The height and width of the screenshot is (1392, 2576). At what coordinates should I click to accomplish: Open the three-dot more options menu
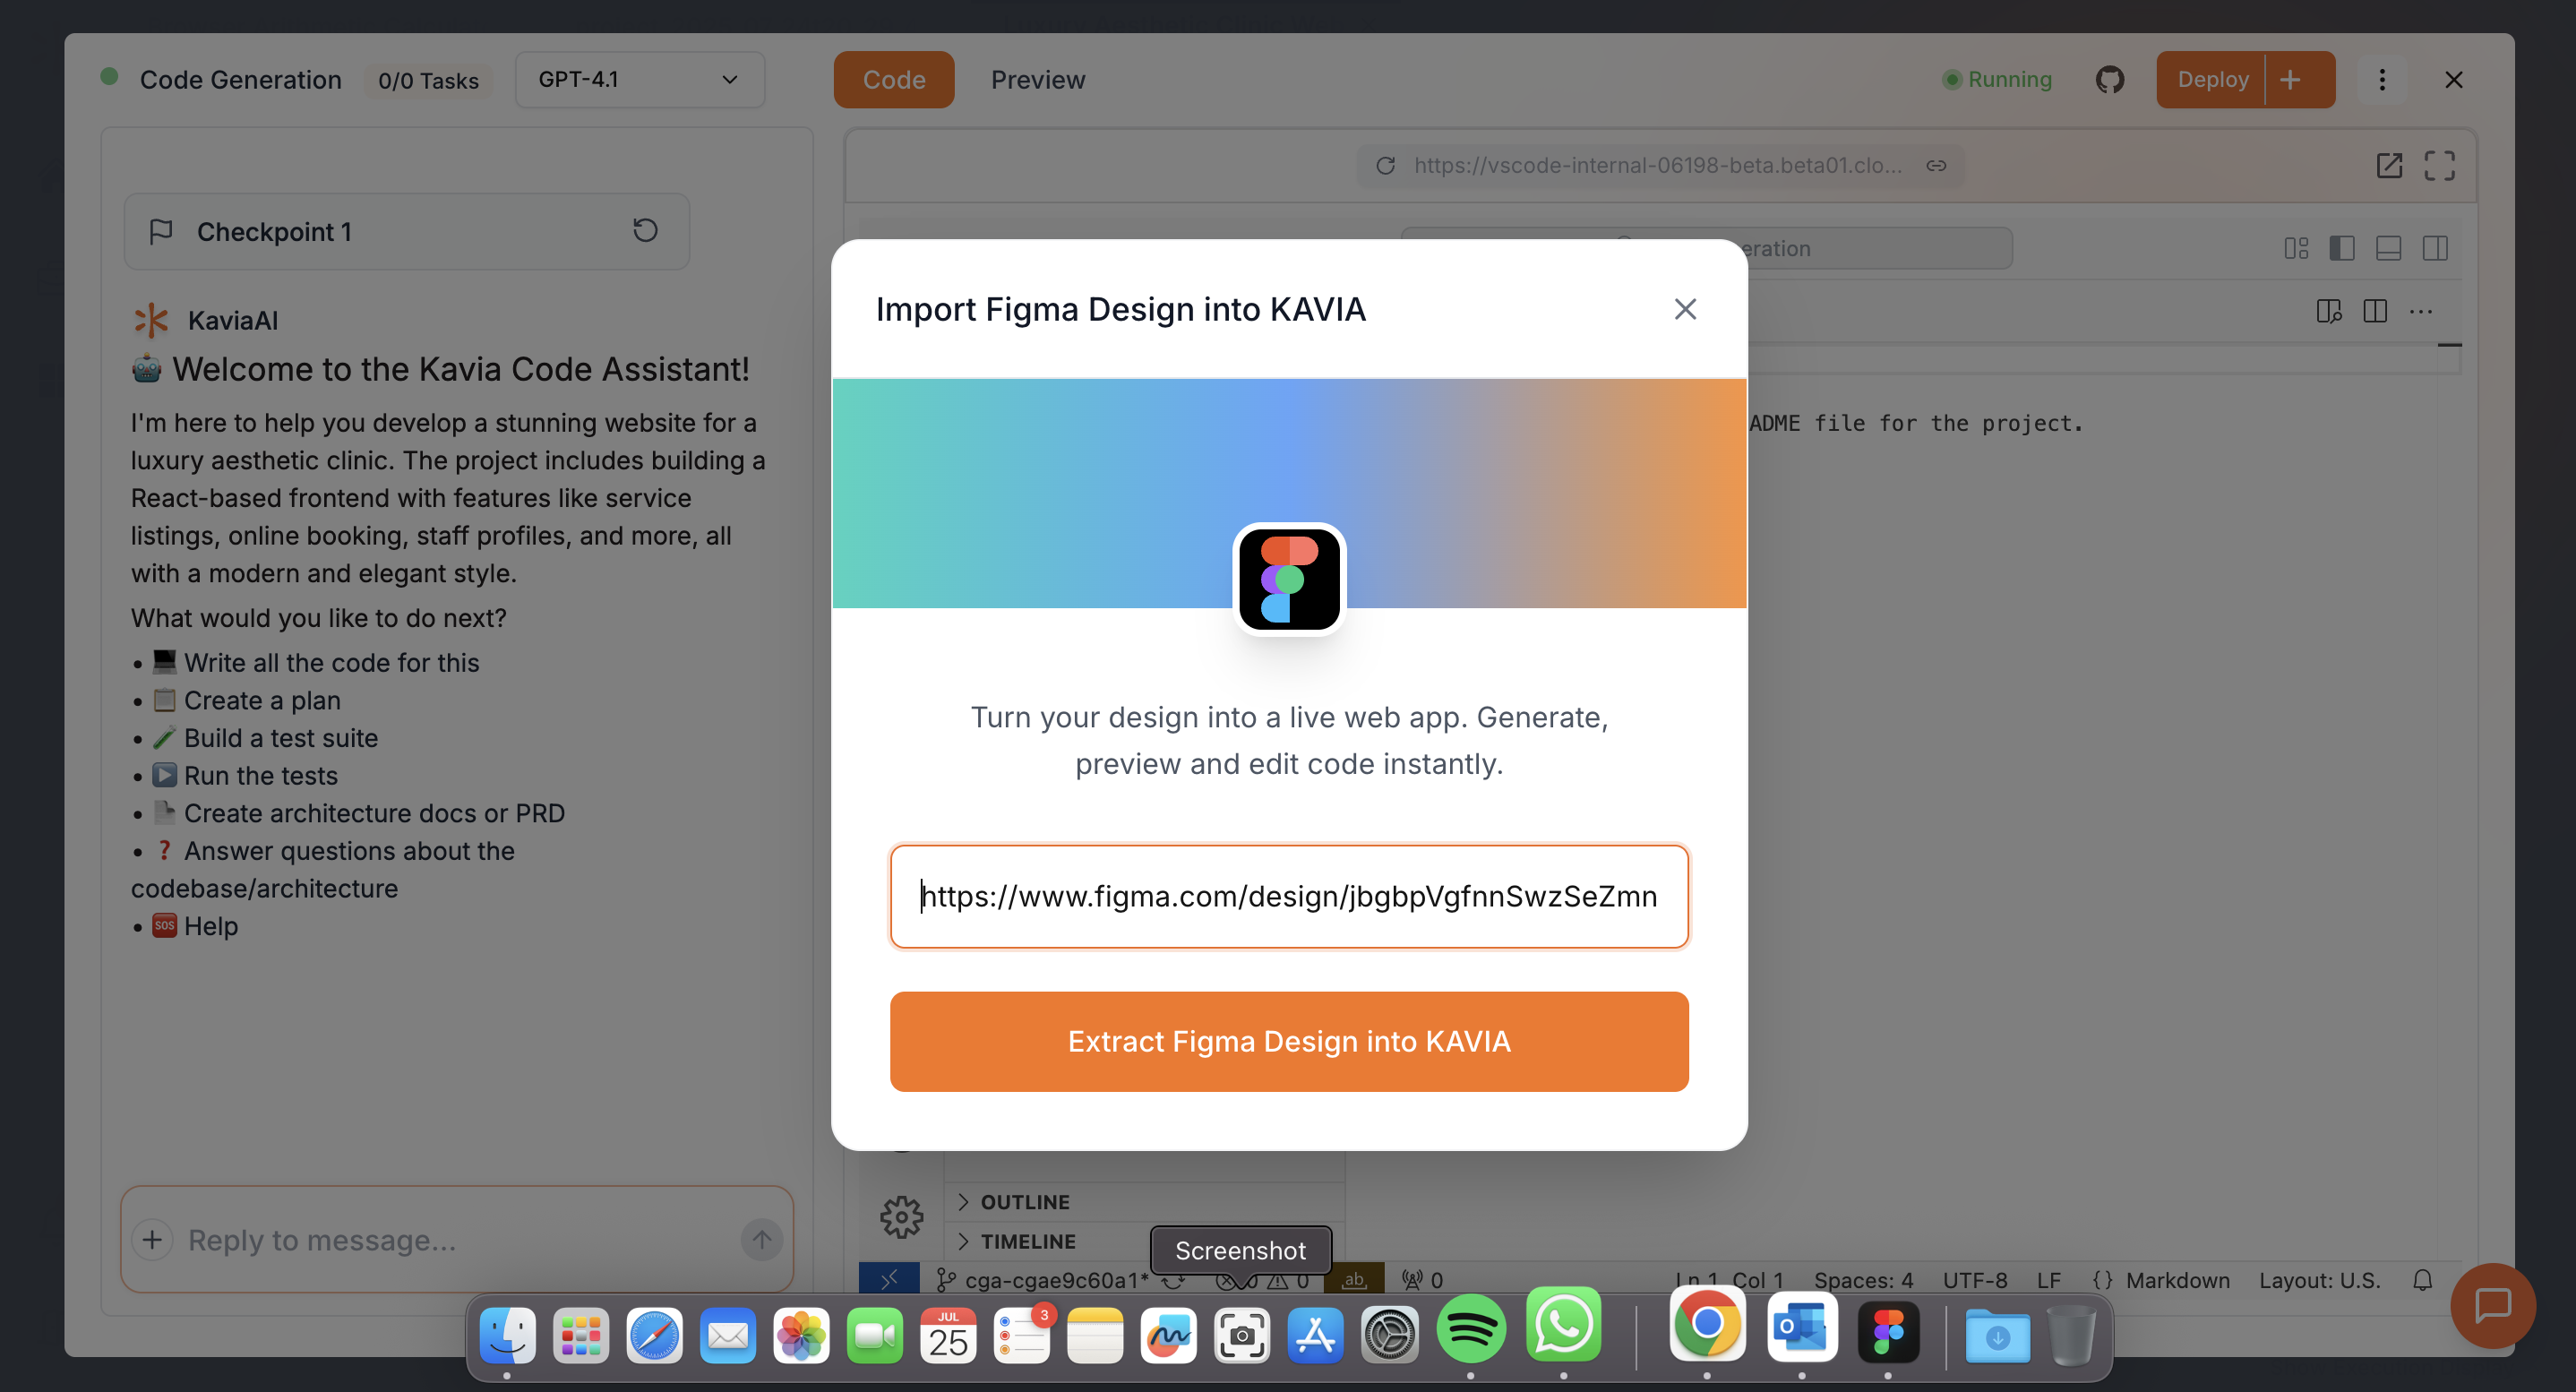[2382, 79]
